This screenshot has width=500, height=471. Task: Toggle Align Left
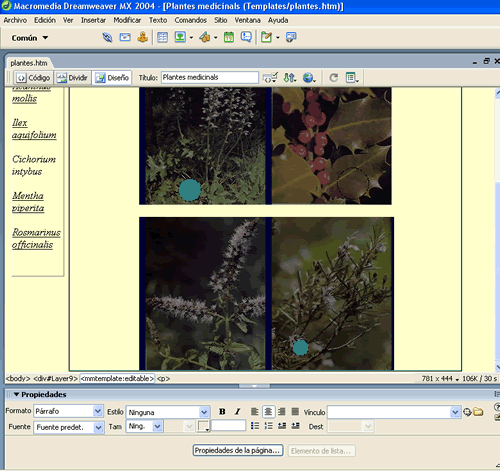tap(255, 412)
